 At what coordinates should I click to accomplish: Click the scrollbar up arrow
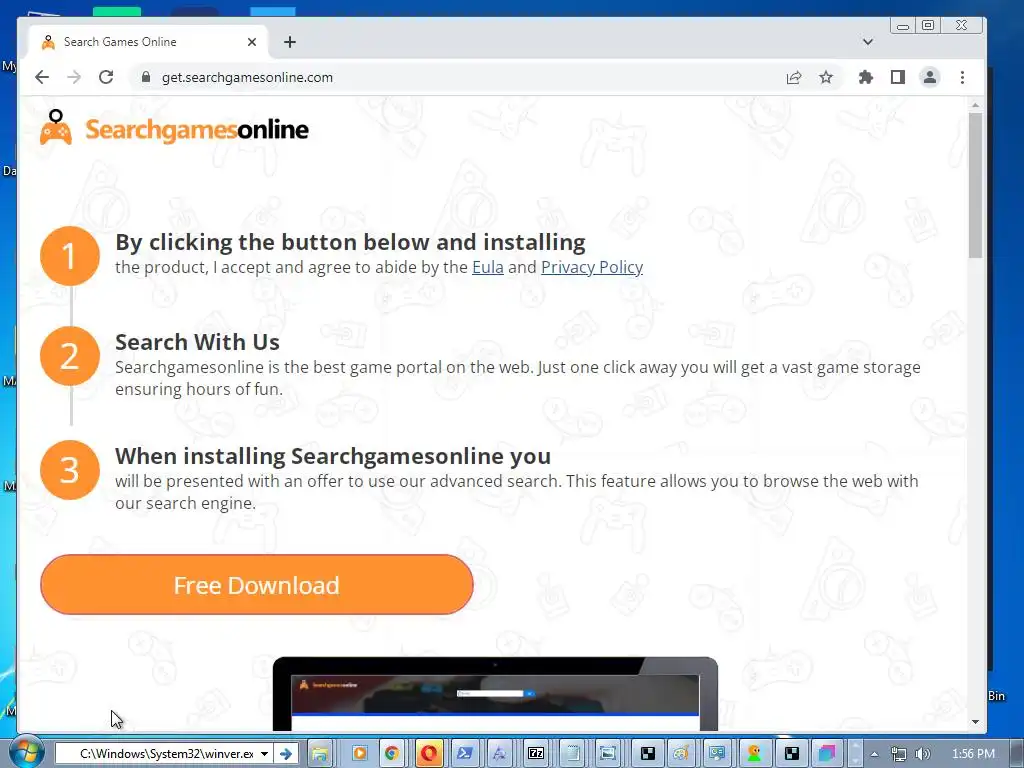[975, 105]
